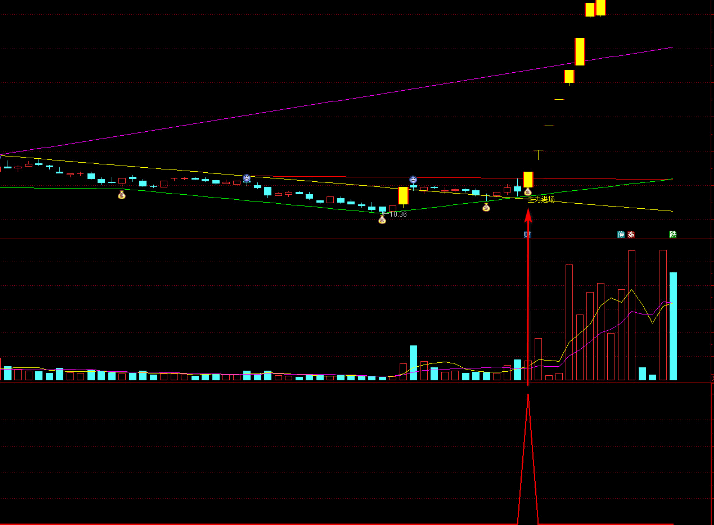Click the cyan volume spike after the first yellow candle

(413, 362)
